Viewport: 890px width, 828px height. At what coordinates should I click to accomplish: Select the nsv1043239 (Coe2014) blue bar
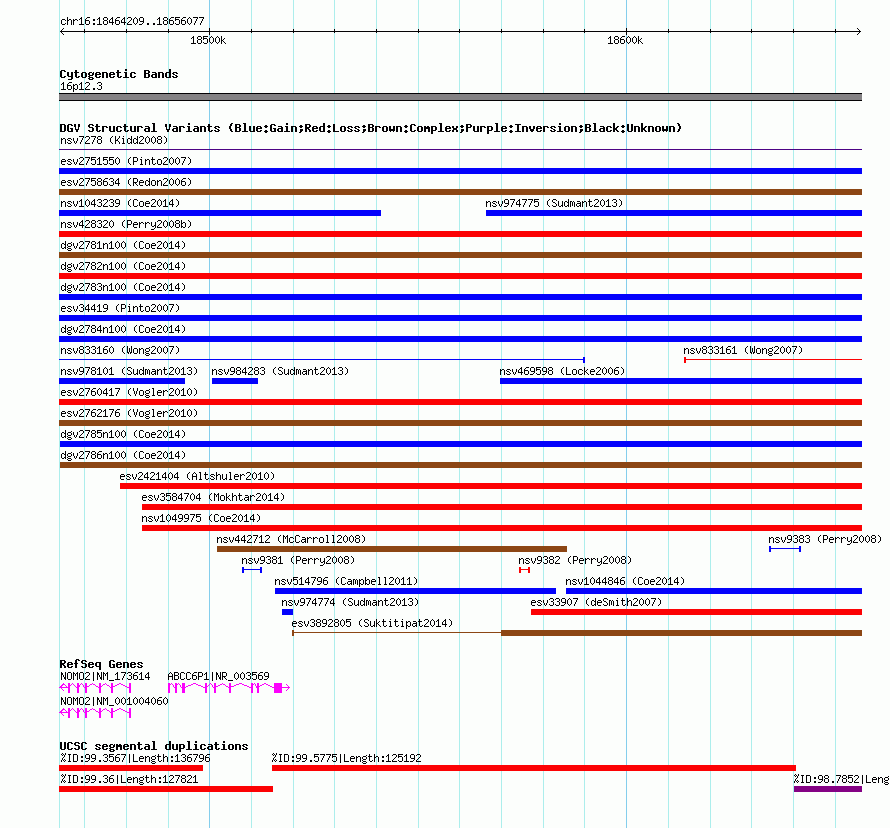(x=220, y=213)
